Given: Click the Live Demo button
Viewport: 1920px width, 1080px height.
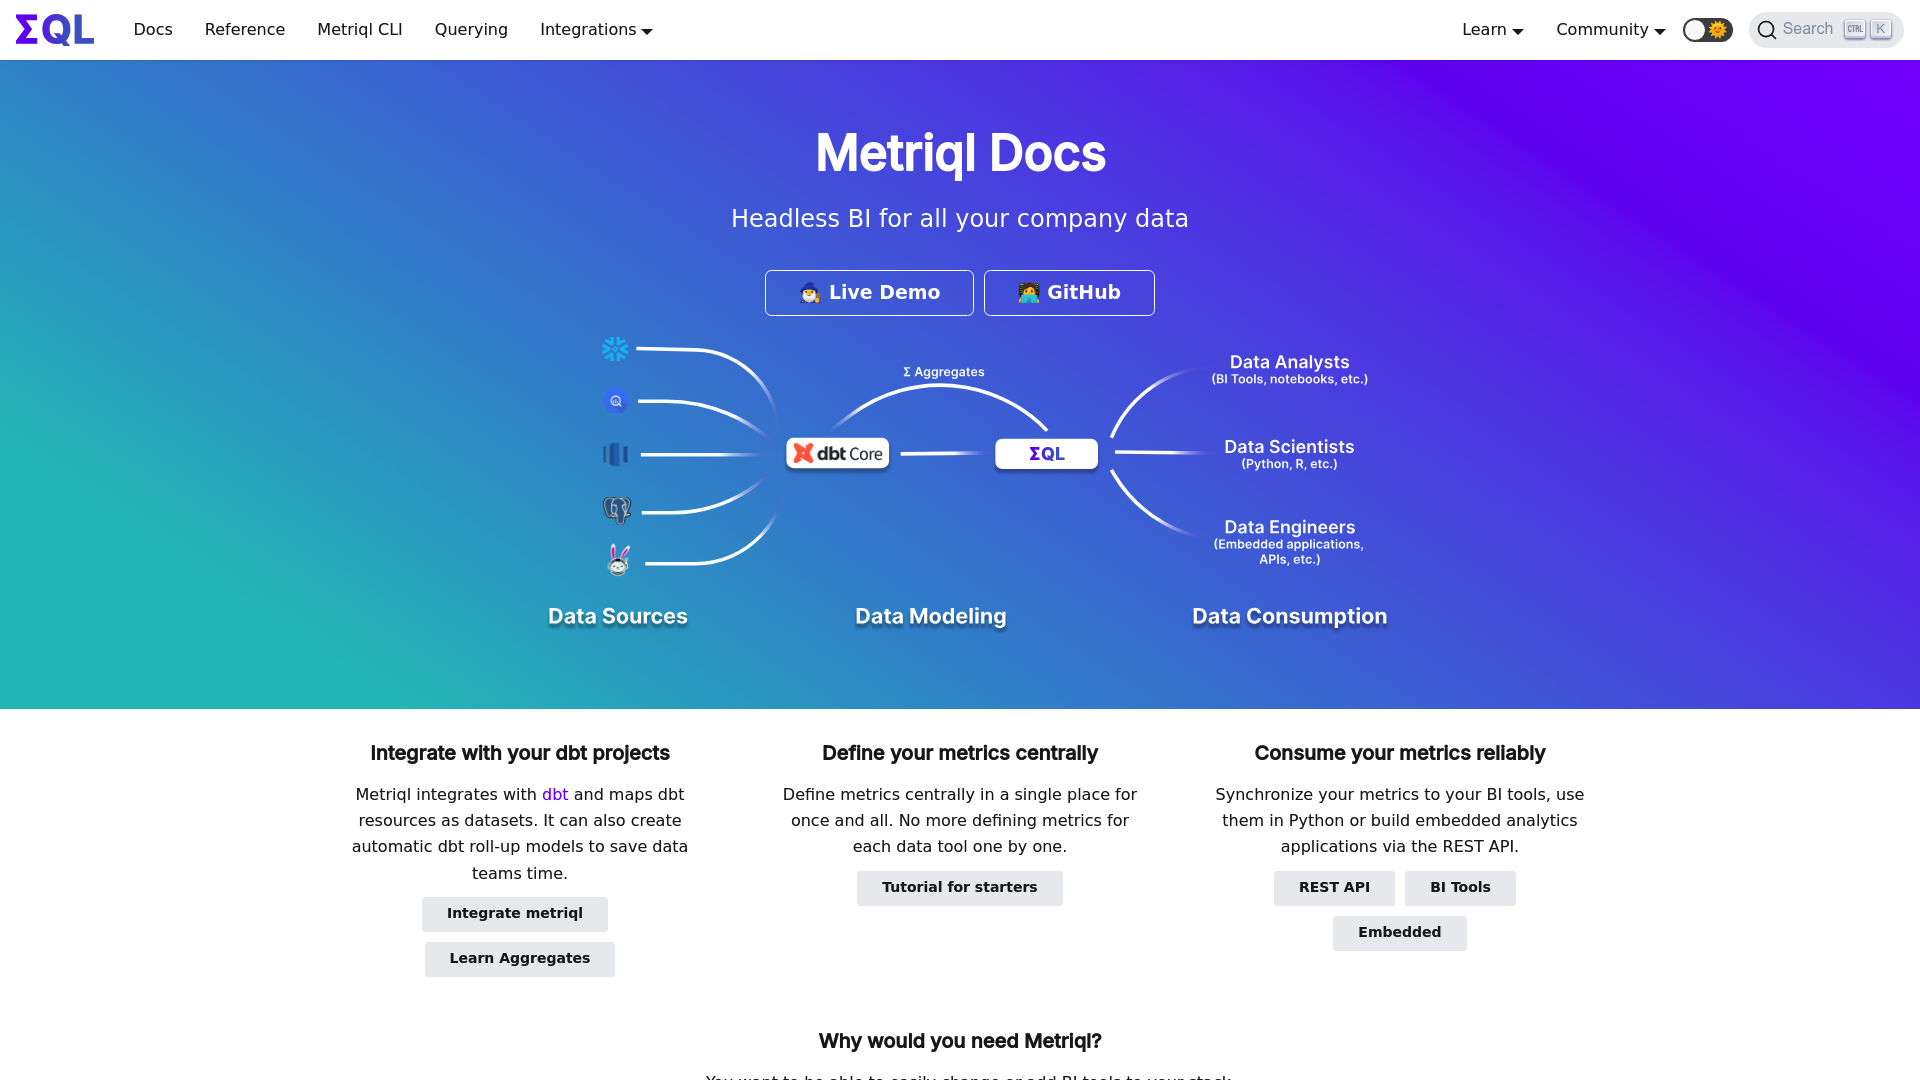Looking at the screenshot, I should pos(869,291).
